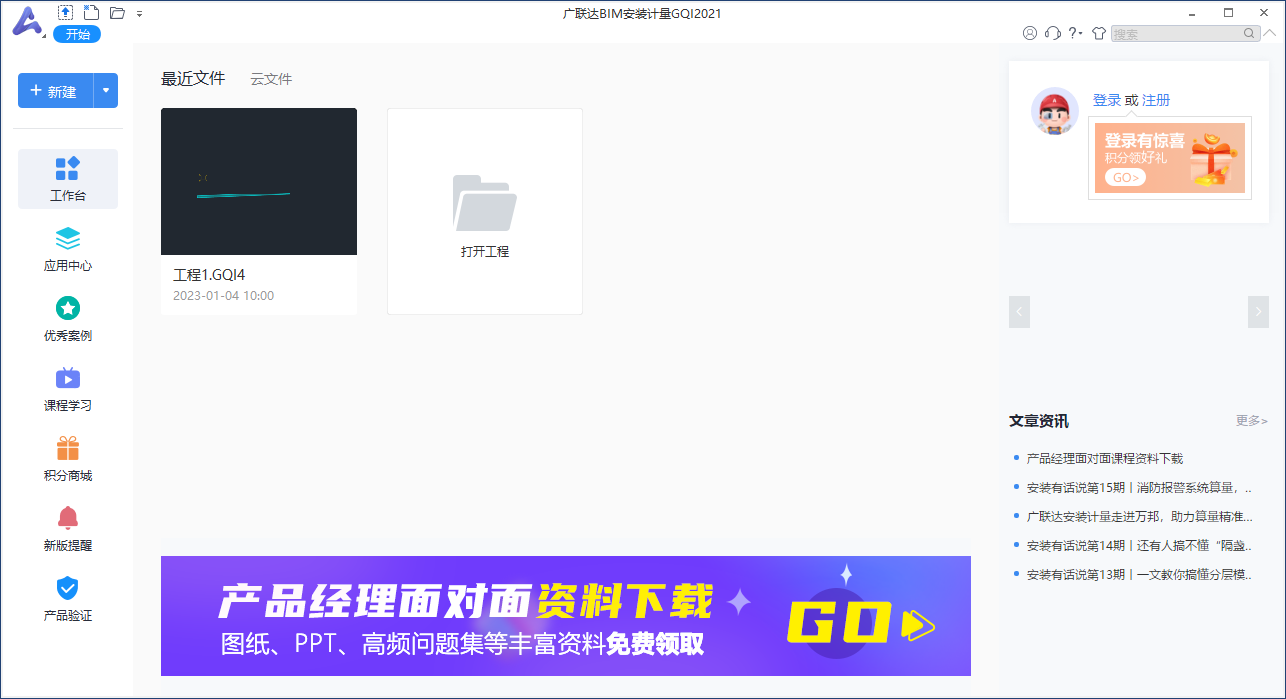The height and width of the screenshot is (699, 1286).
Task: Open 应用中心 from the sidebar
Action: coord(67,248)
